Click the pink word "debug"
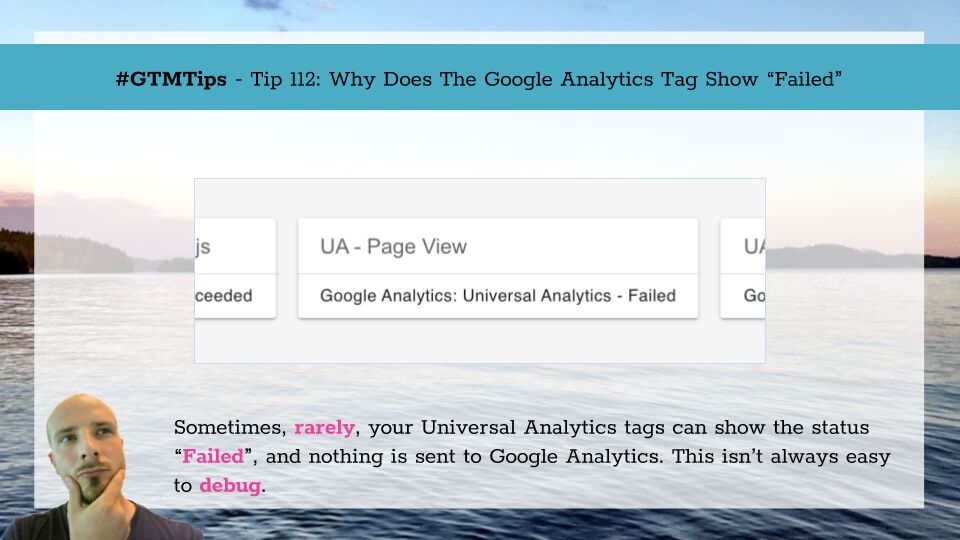 230,486
